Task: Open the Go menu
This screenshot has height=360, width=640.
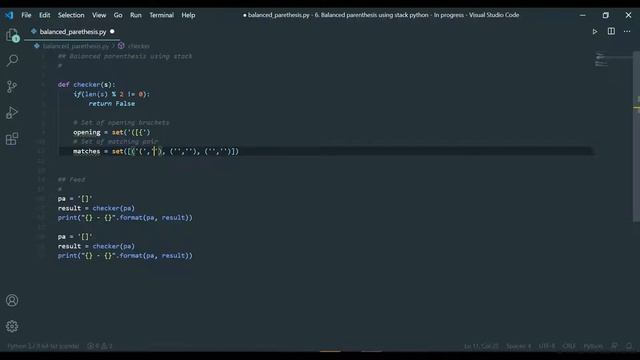Action: [118, 15]
